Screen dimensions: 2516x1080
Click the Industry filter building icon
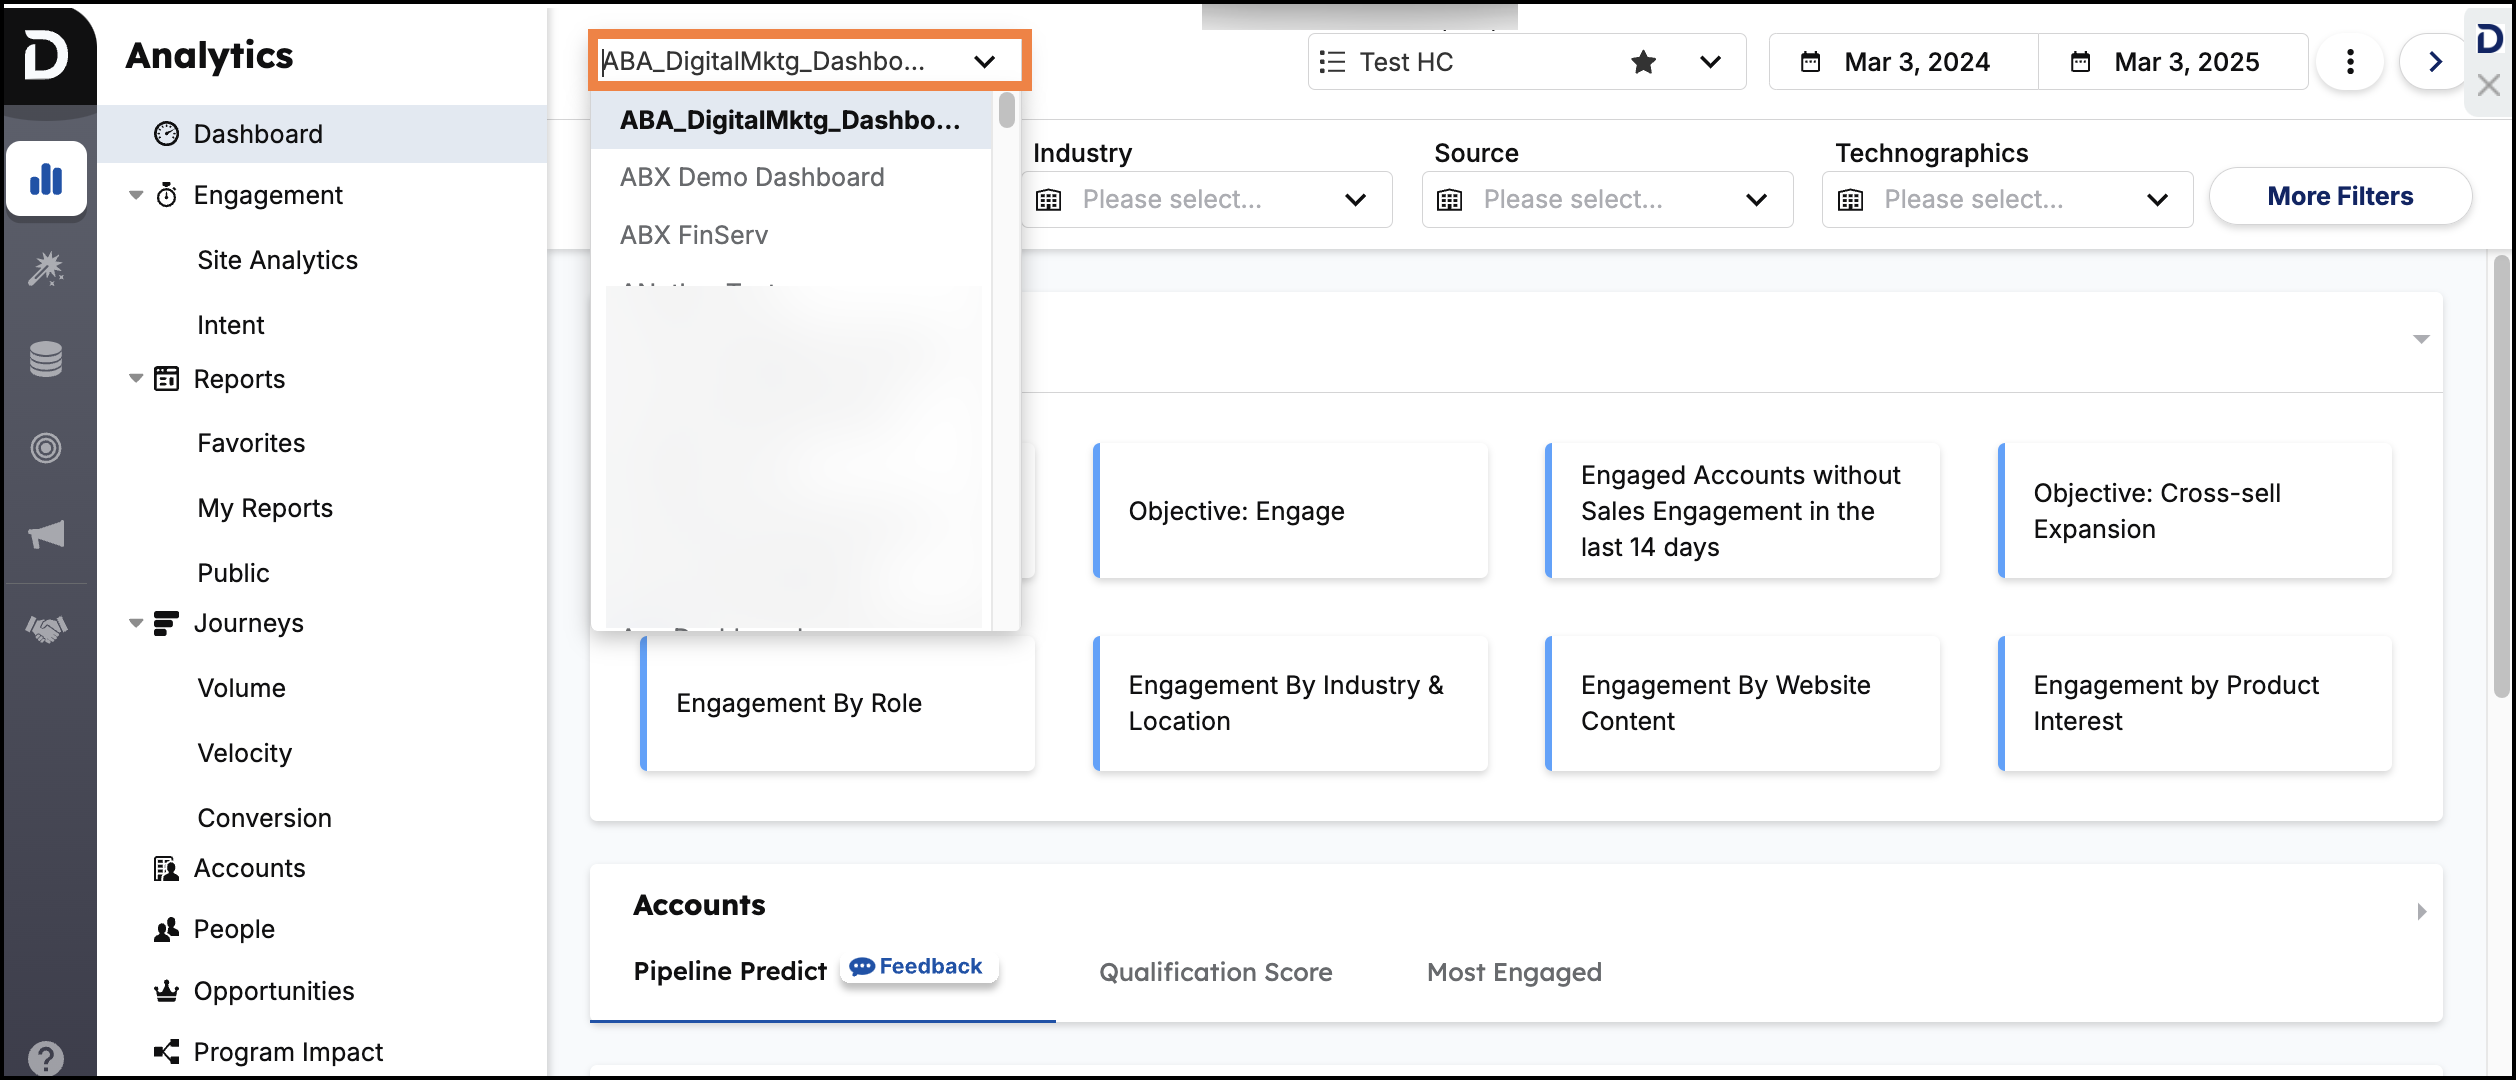coord(1048,200)
